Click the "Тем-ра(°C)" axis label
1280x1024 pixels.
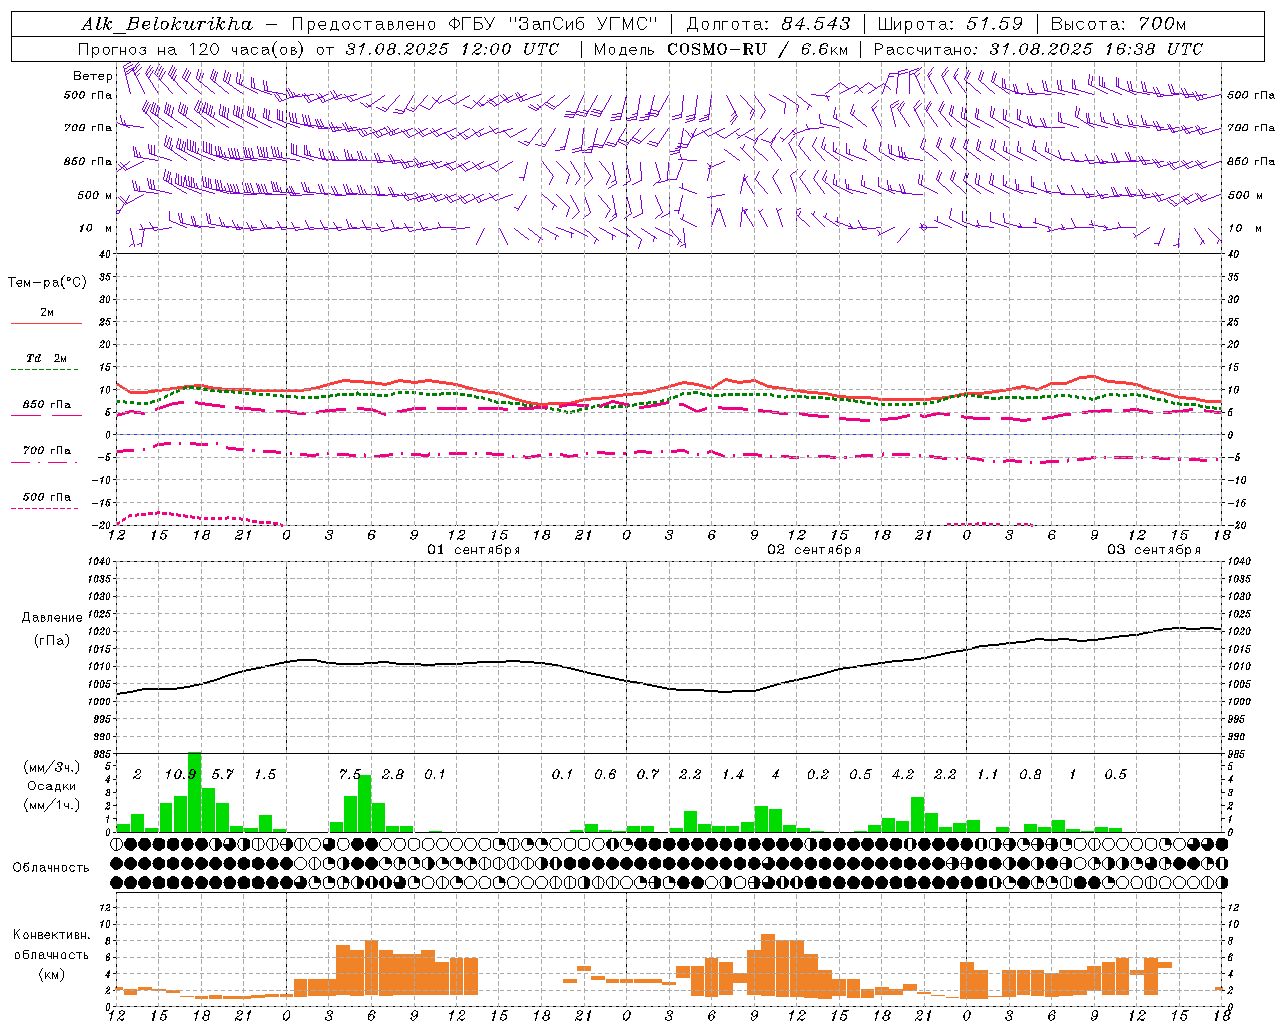(x=47, y=283)
